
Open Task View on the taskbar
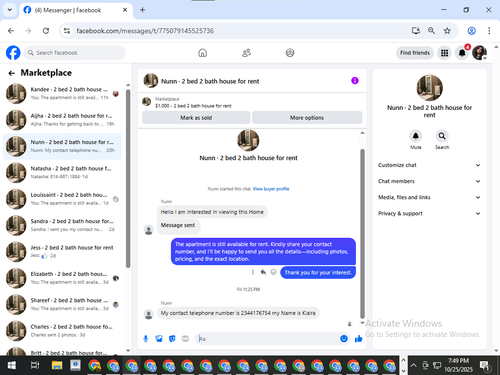(35, 365)
